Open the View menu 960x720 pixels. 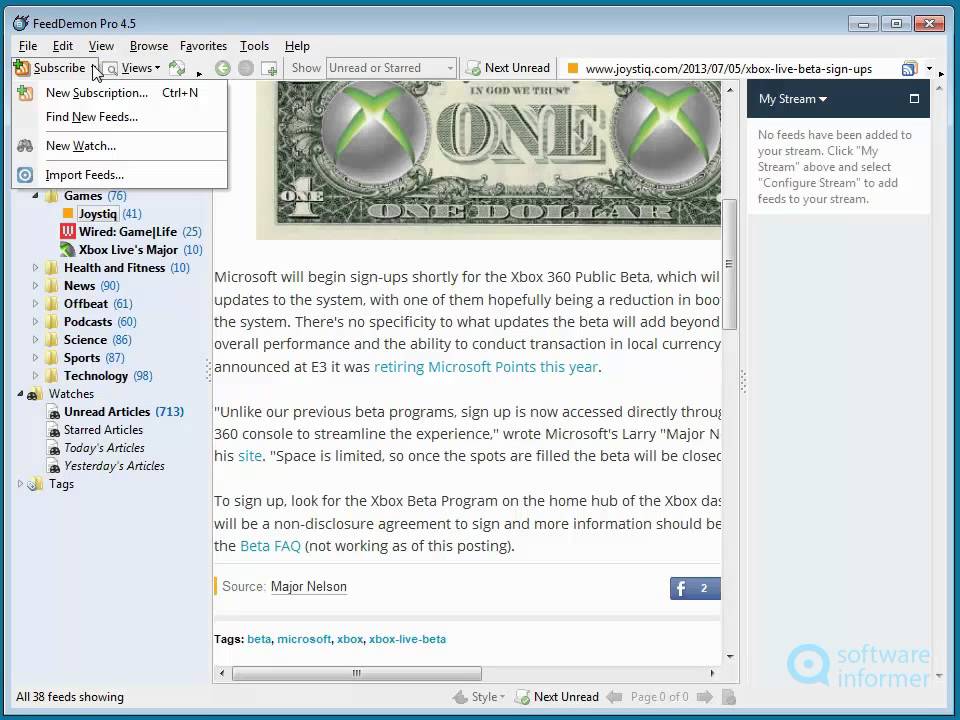[101, 46]
